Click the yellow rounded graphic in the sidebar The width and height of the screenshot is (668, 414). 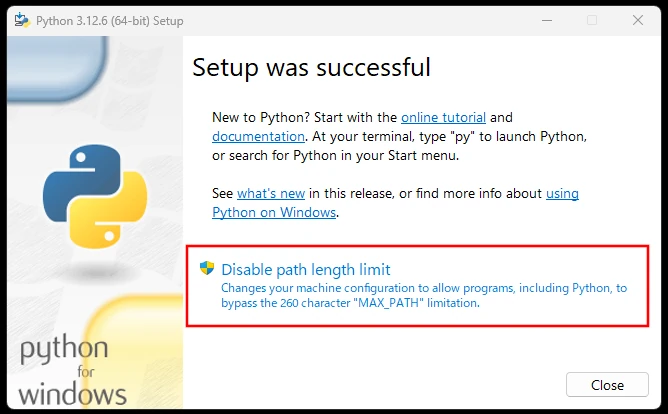(132, 351)
